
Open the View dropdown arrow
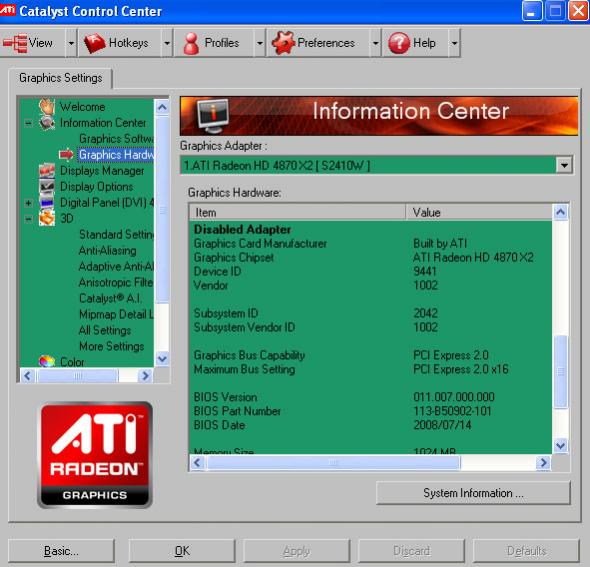(71, 43)
